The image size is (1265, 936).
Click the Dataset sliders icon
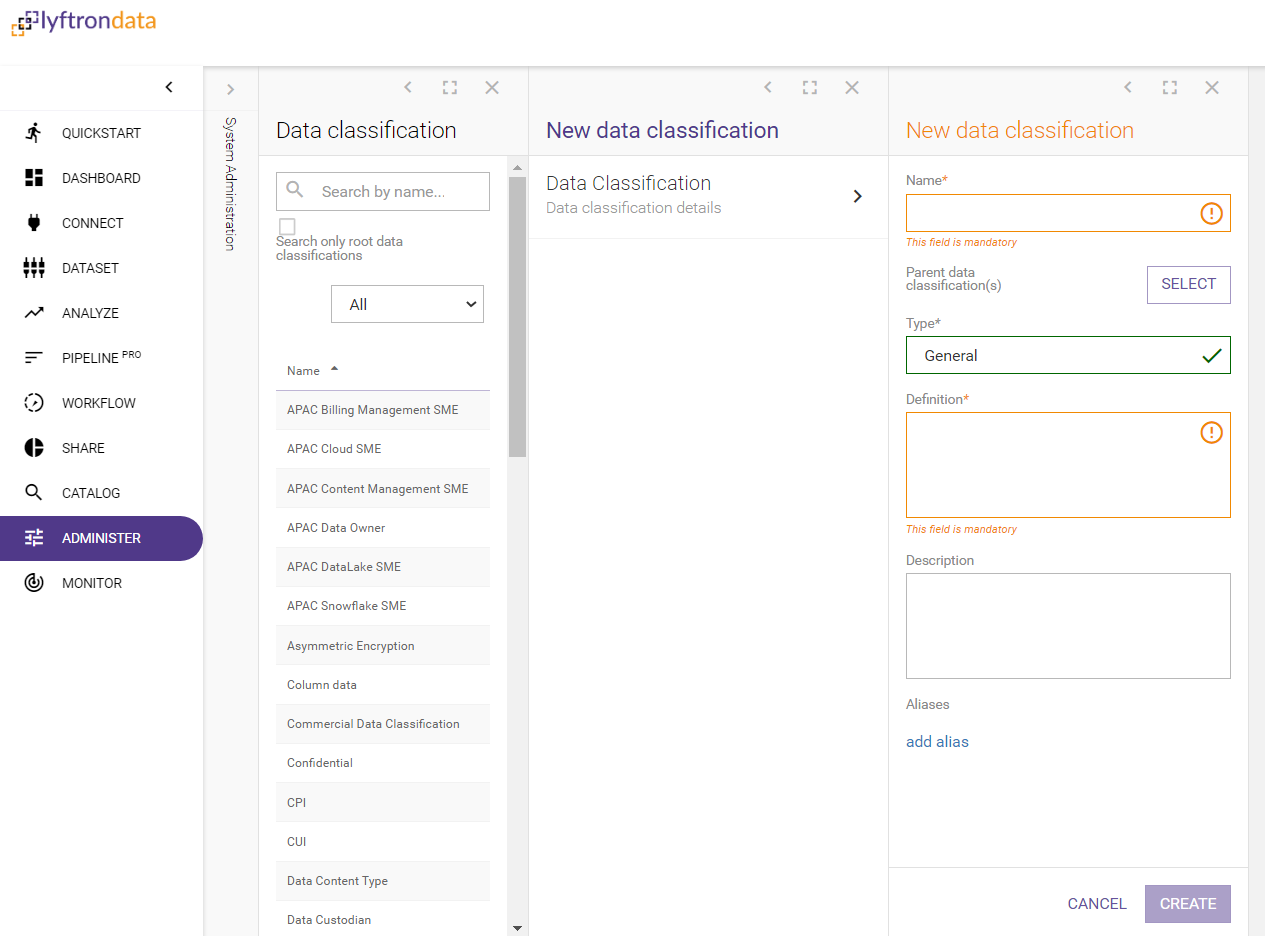pyautogui.click(x=34, y=268)
